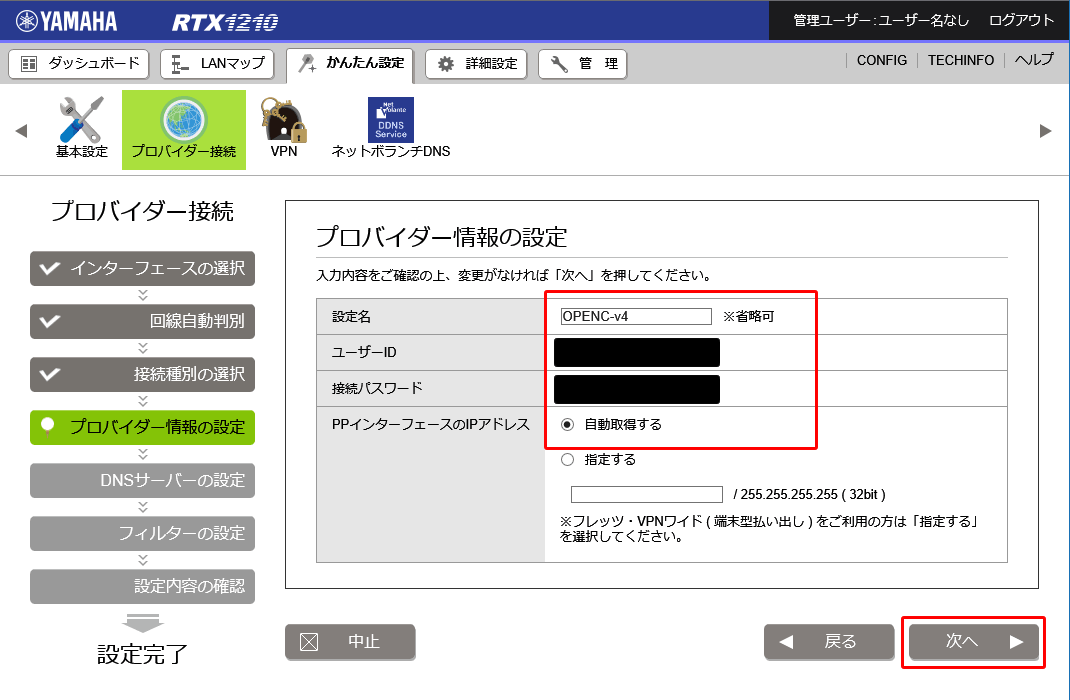Open the ネットボランチDNS icon
The width and height of the screenshot is (1070, 700).
click(391, 128)
